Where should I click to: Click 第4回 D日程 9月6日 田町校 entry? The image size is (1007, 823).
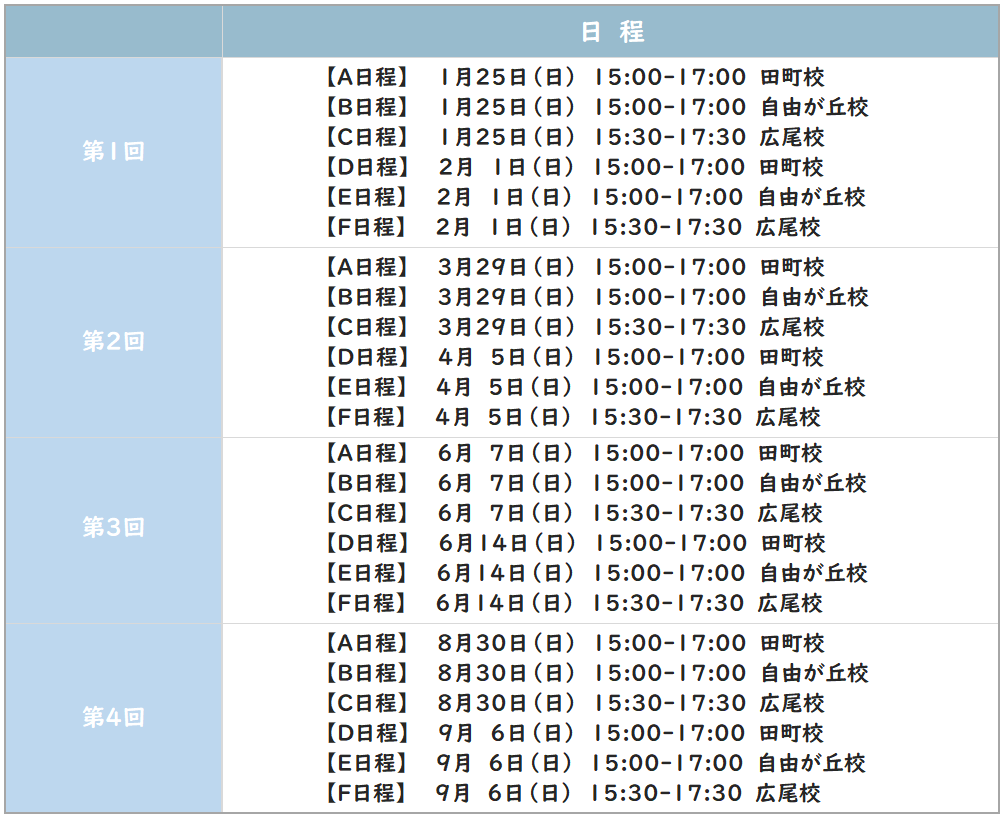[x=573, y=733]
